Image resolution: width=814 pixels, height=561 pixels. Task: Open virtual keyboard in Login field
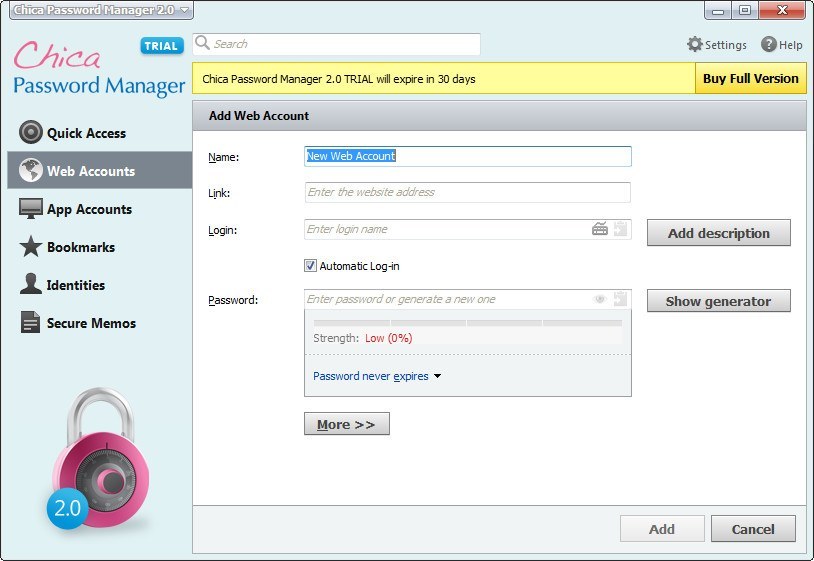(600, 228)
